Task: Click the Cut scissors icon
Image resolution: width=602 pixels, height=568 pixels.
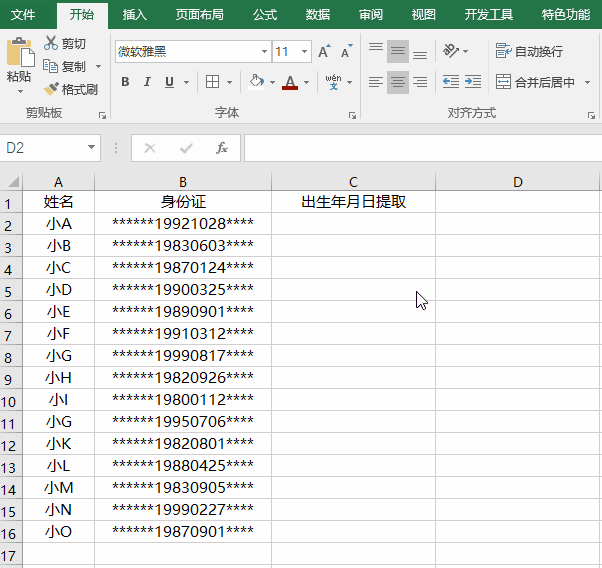Action: (x=50, y=43)
